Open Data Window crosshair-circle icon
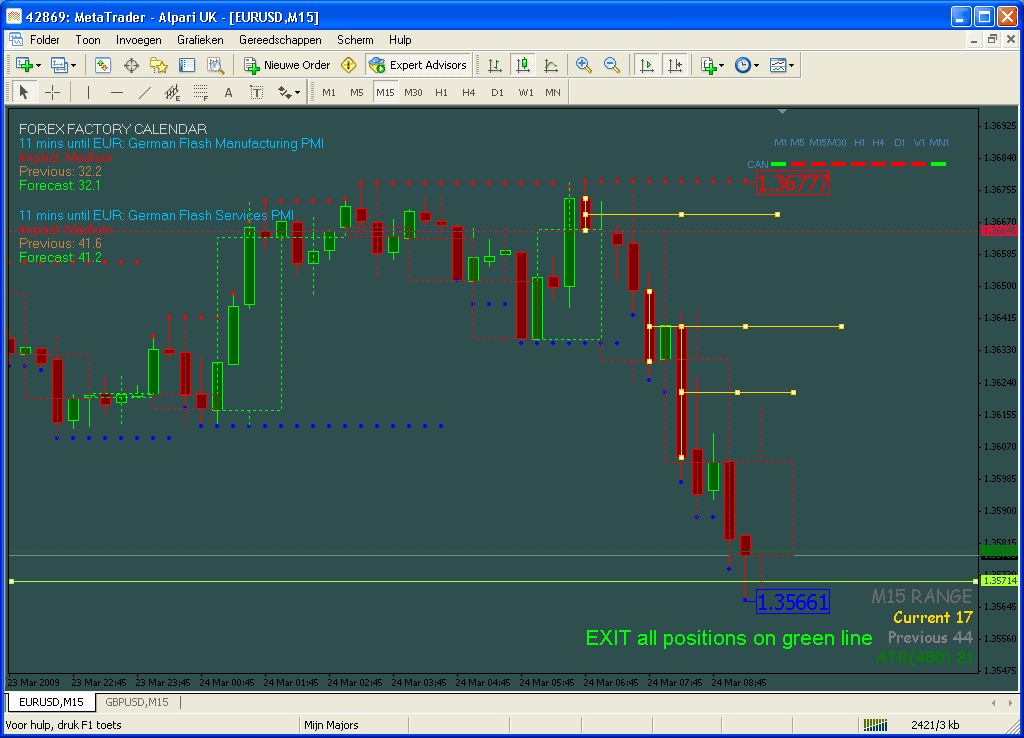Image resolution: width=1024 pixels, height=738 pixels. [131, 65]
